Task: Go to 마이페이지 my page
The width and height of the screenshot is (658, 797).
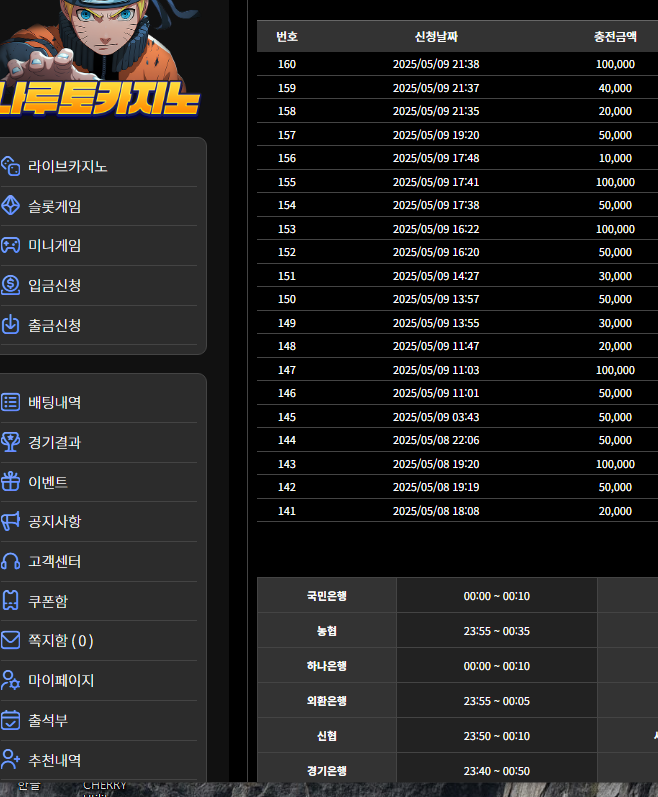Action: tap(61, 680)
